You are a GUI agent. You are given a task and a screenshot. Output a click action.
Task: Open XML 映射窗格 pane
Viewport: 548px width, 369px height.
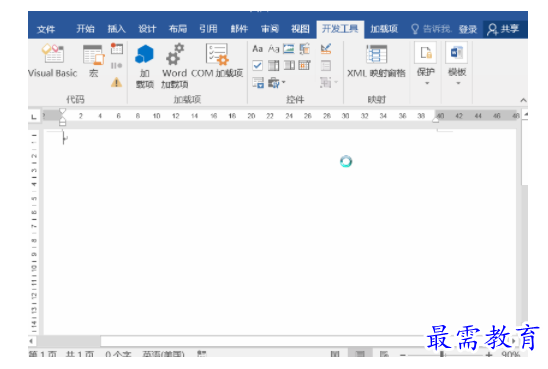click(376, 60)
